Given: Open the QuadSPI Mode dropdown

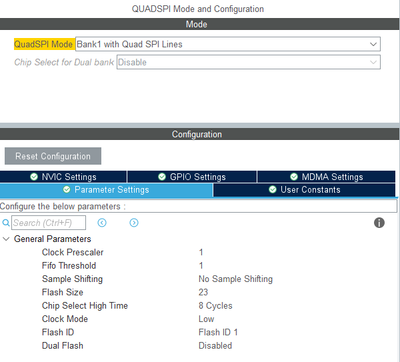Looking at the screenshot, I should 228,44.
